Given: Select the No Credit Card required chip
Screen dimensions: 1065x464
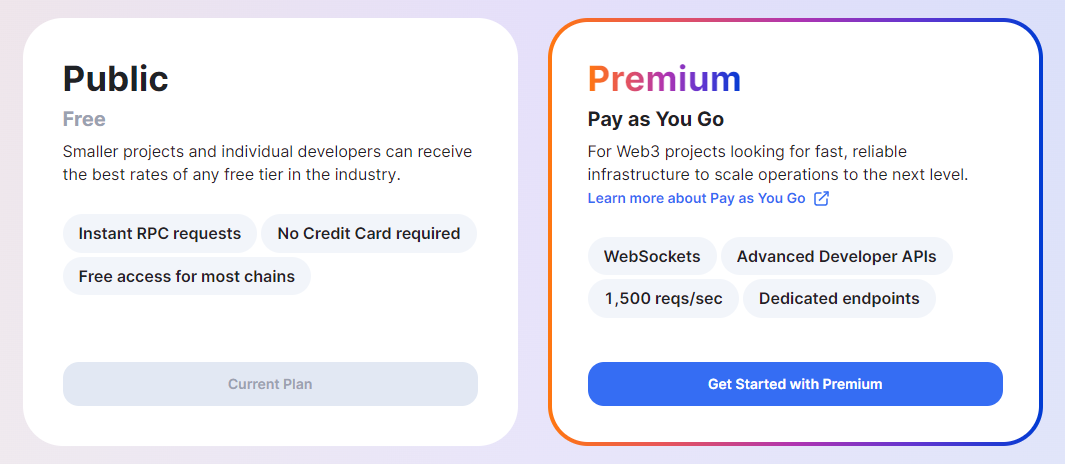Looking at the screenshot, I should tap(369, 234).
